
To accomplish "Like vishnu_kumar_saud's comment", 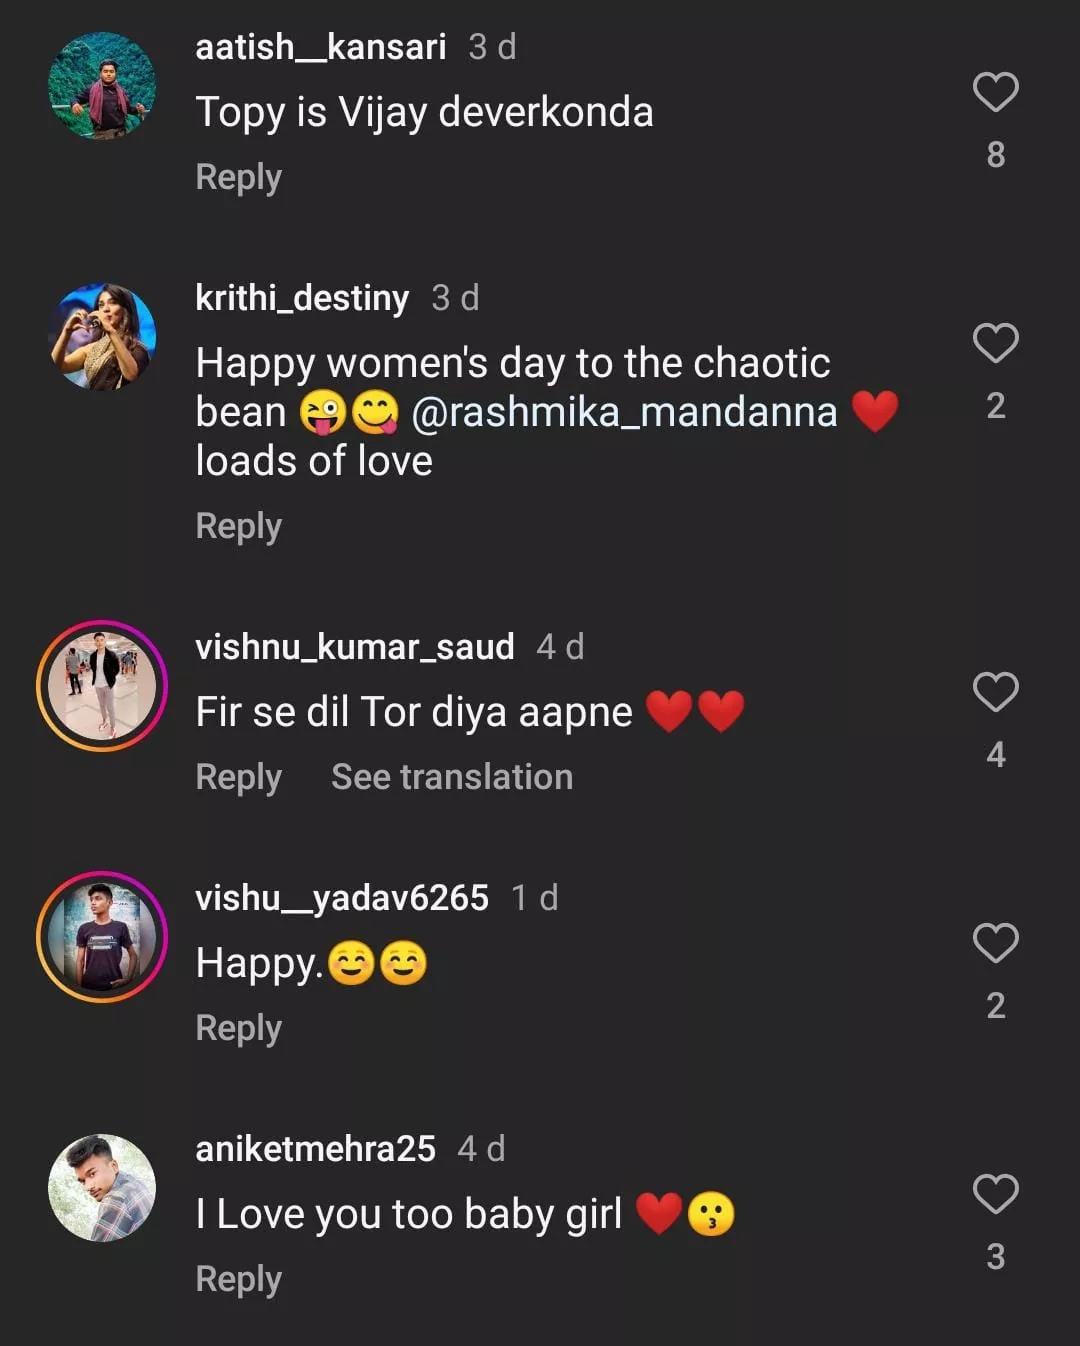I will click(995, 692).
